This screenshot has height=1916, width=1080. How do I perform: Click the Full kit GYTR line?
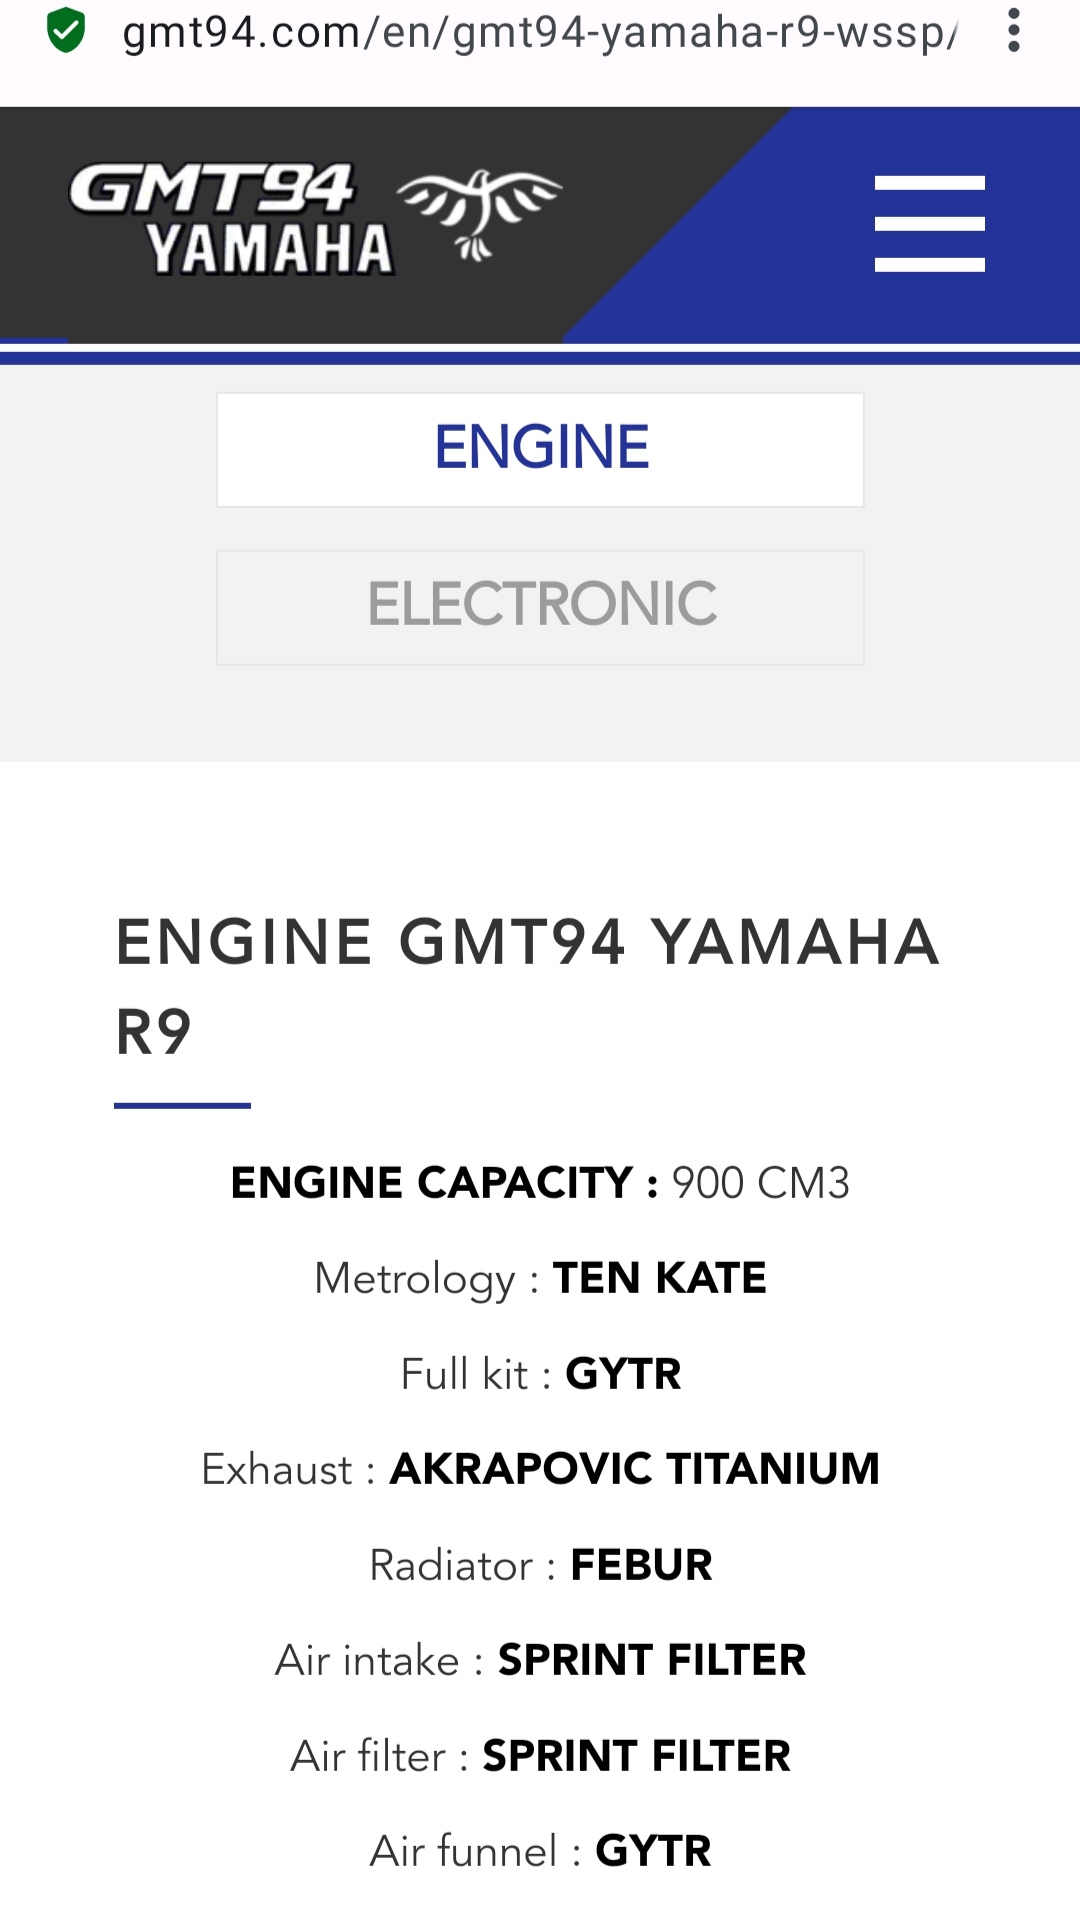click(540, 1374)
